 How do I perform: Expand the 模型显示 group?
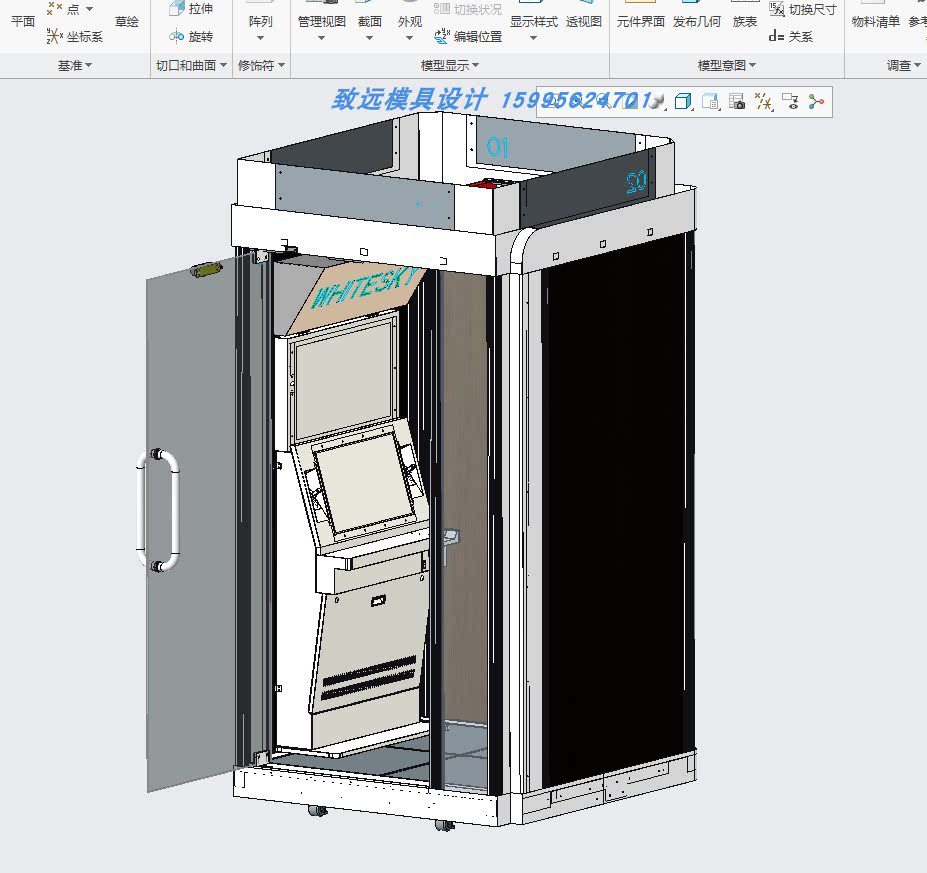[450, 66]
